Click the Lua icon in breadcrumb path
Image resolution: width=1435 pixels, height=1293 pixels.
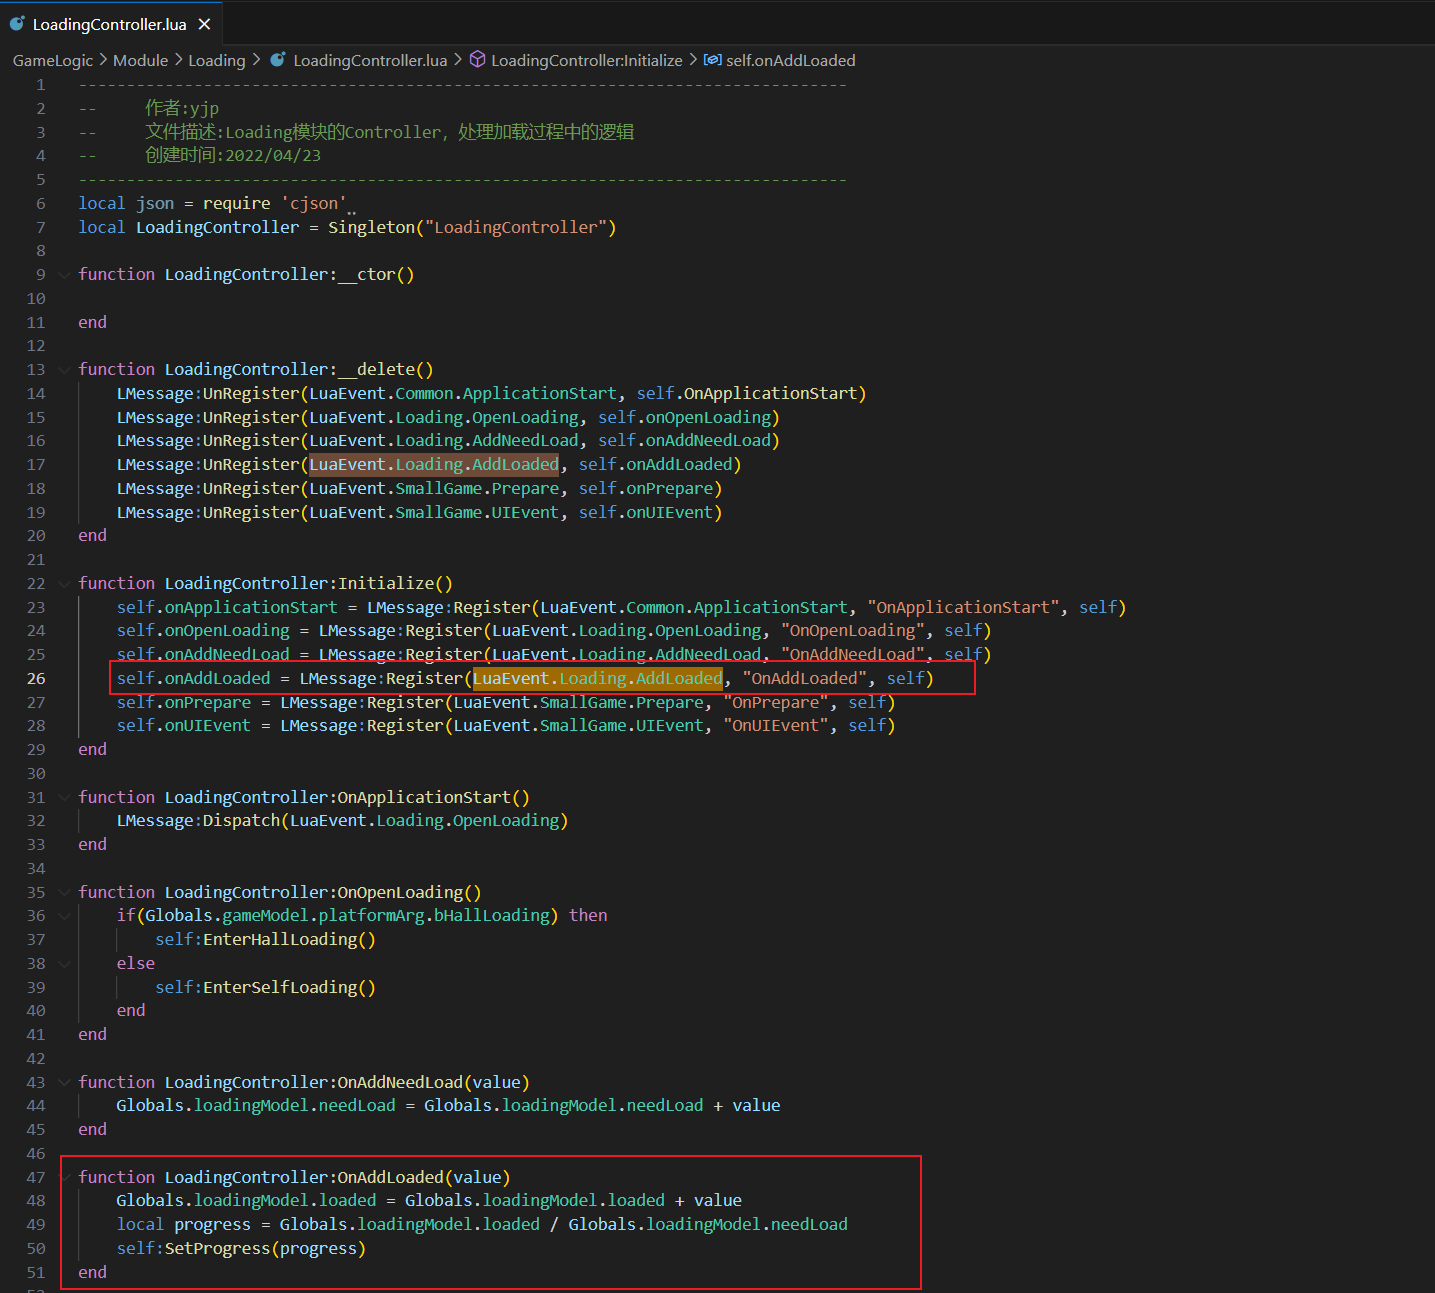(x=278, y=60)
